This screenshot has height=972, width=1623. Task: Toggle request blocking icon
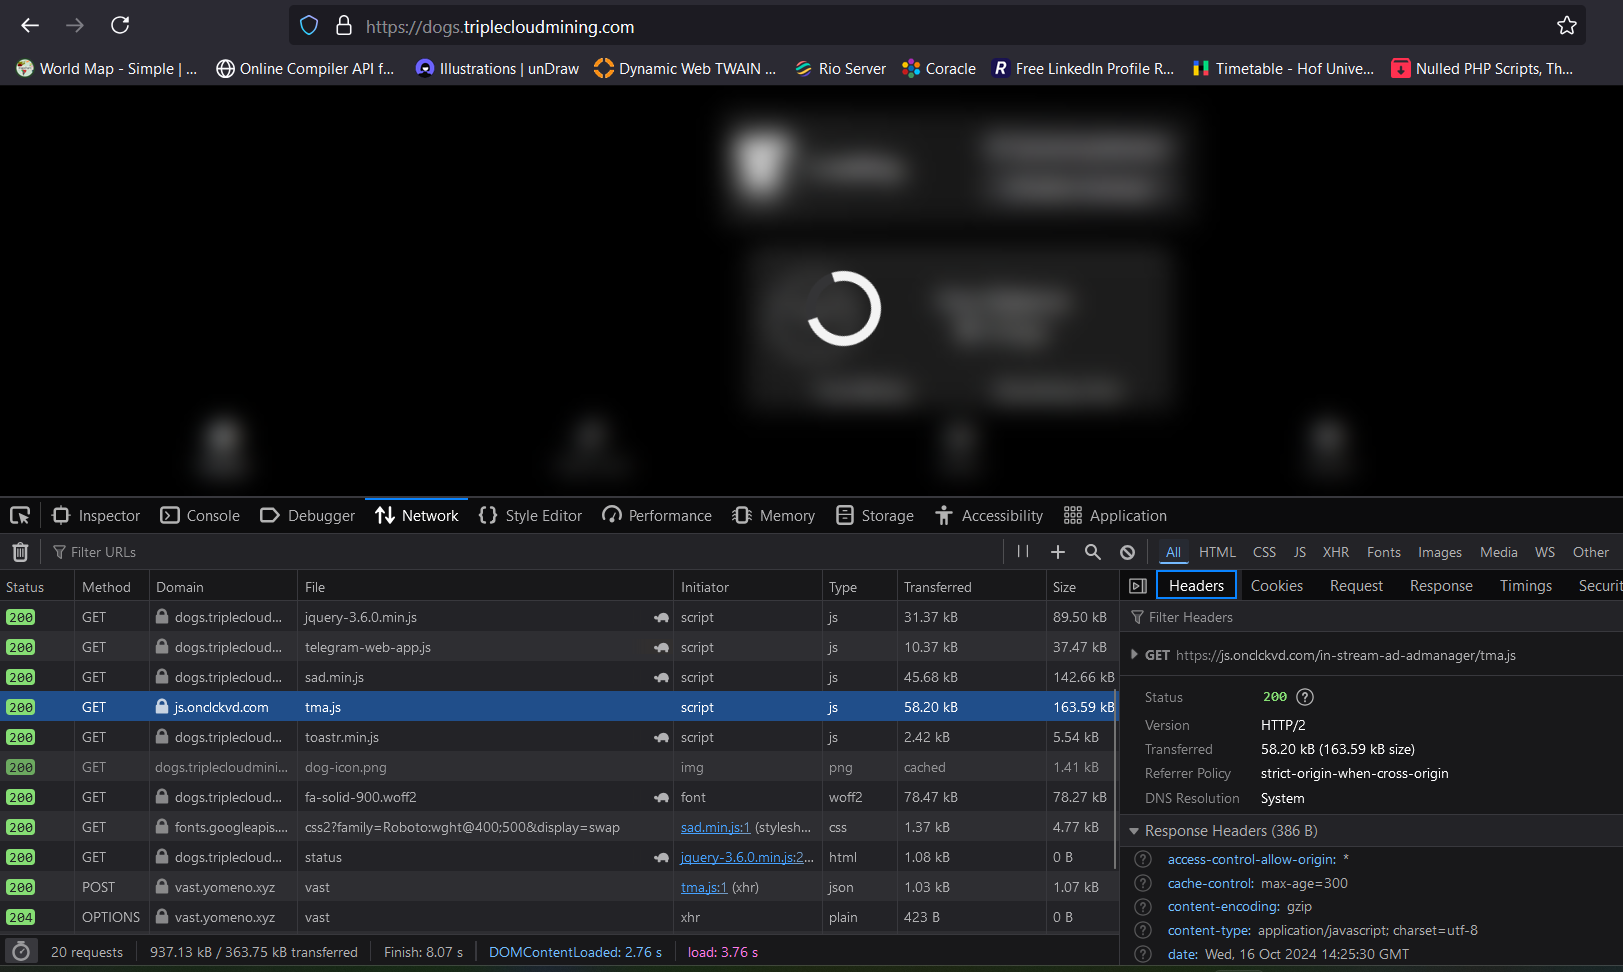[1127, 552]
